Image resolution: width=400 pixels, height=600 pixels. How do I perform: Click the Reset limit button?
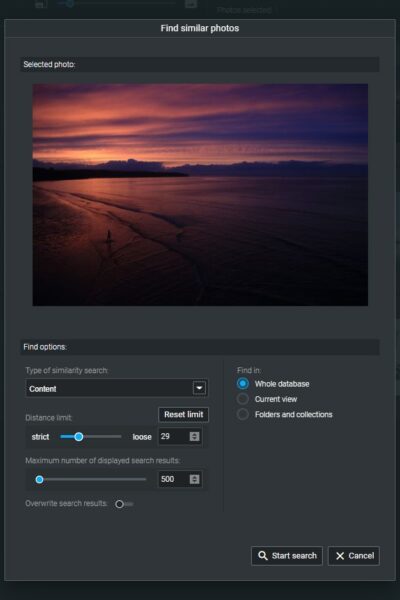183,414
